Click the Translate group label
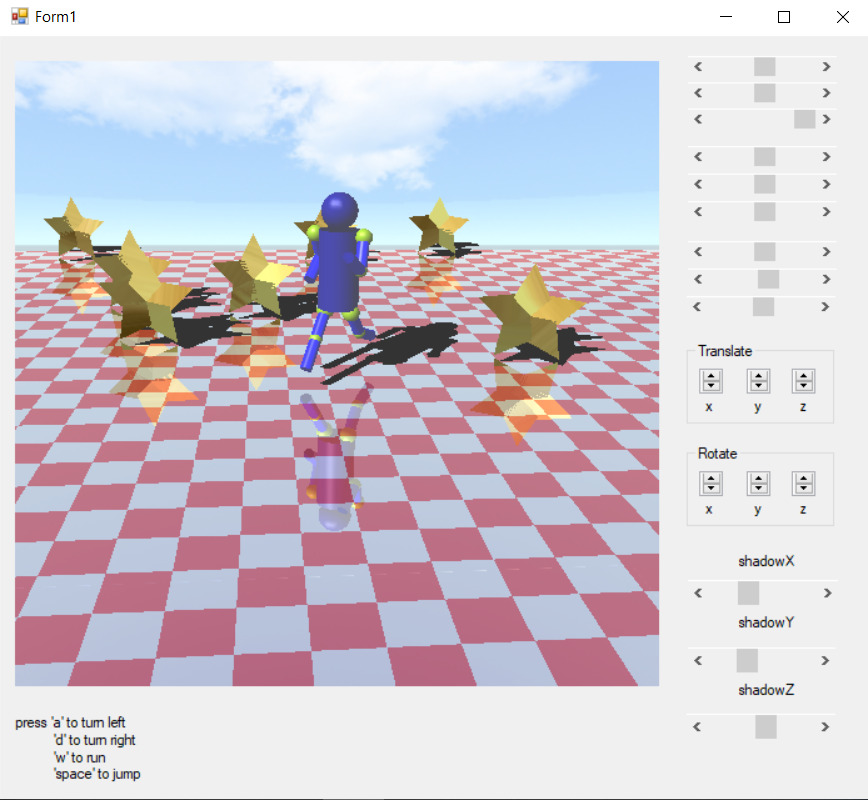Image resolution: width=868 pixels, height=800 pixels. point(725,351)
